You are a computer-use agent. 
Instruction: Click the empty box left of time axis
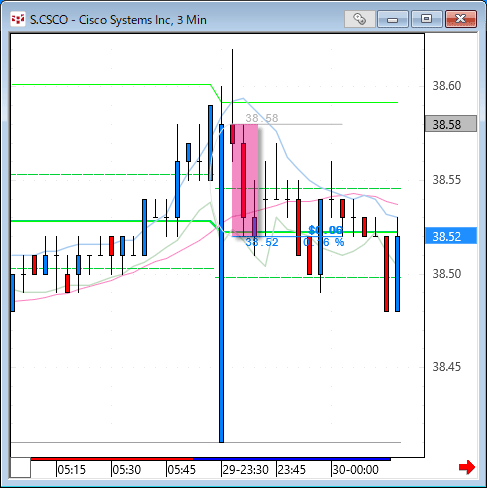20,468
